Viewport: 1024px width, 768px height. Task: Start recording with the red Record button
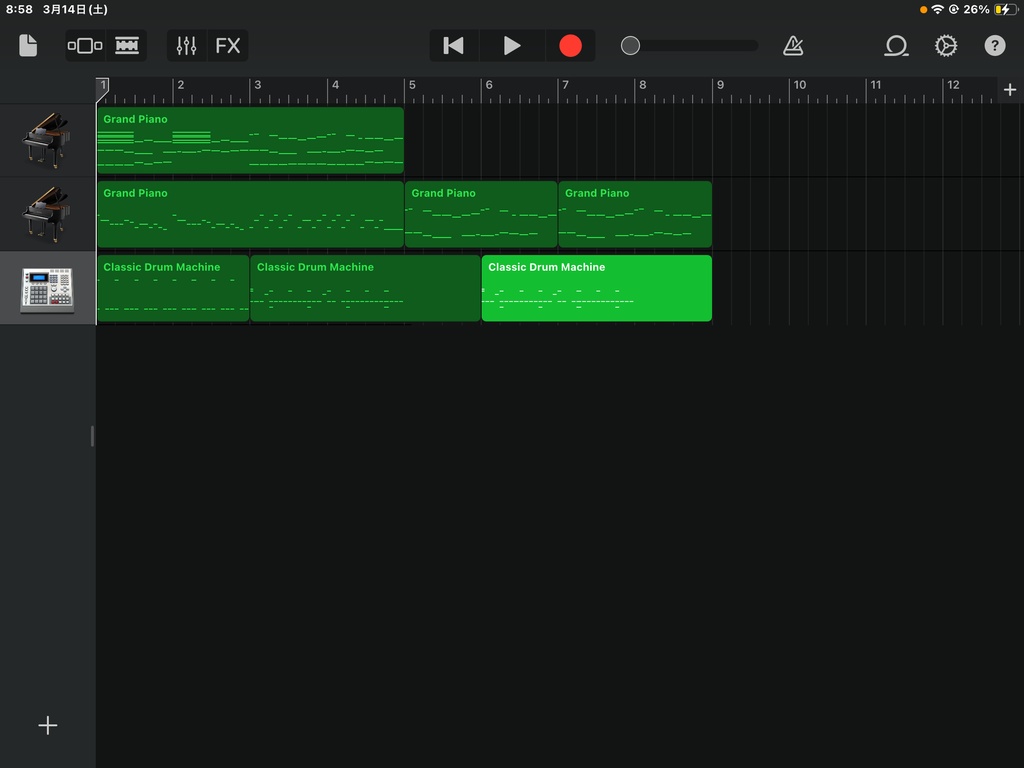click(570, 46)
